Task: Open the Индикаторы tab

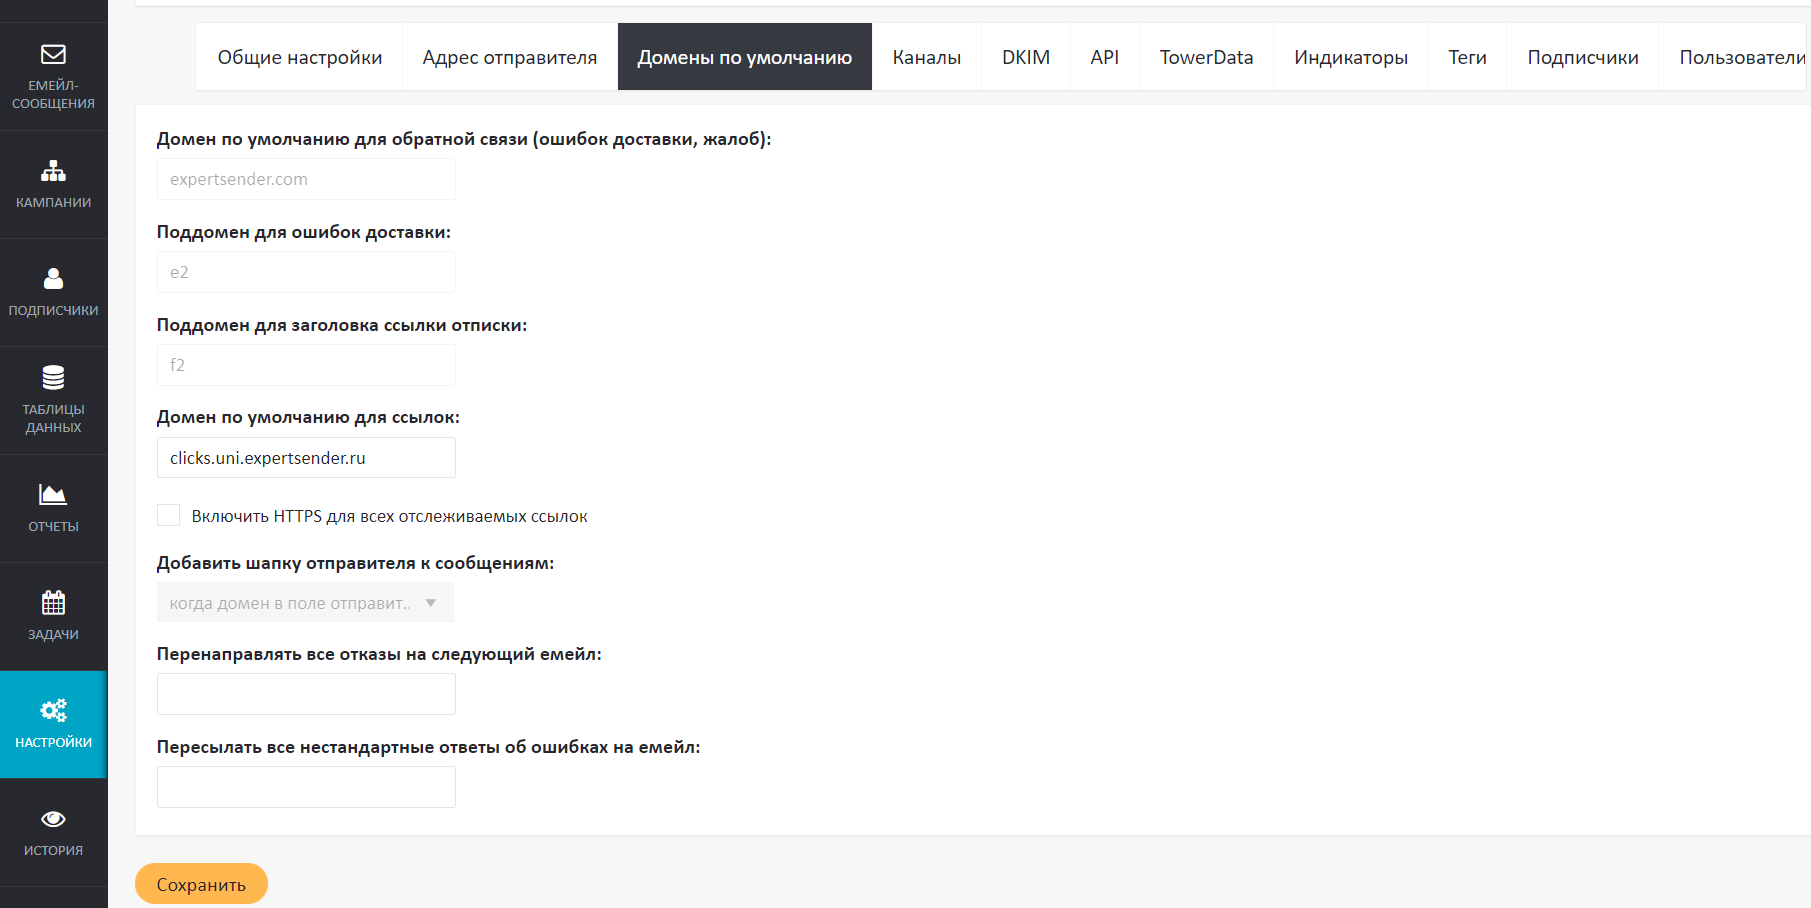Action: [x=1350, y=57]
